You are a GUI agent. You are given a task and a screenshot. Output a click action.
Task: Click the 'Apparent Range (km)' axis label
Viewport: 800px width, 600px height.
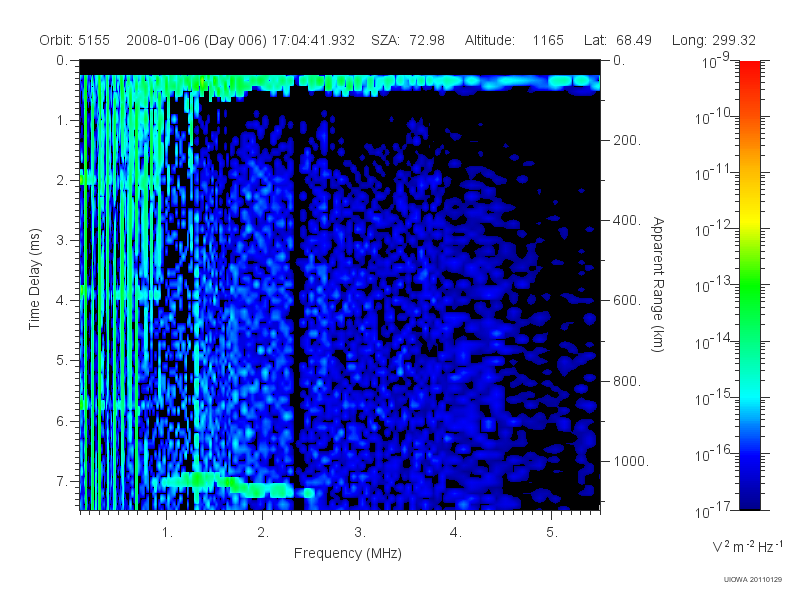658,285
